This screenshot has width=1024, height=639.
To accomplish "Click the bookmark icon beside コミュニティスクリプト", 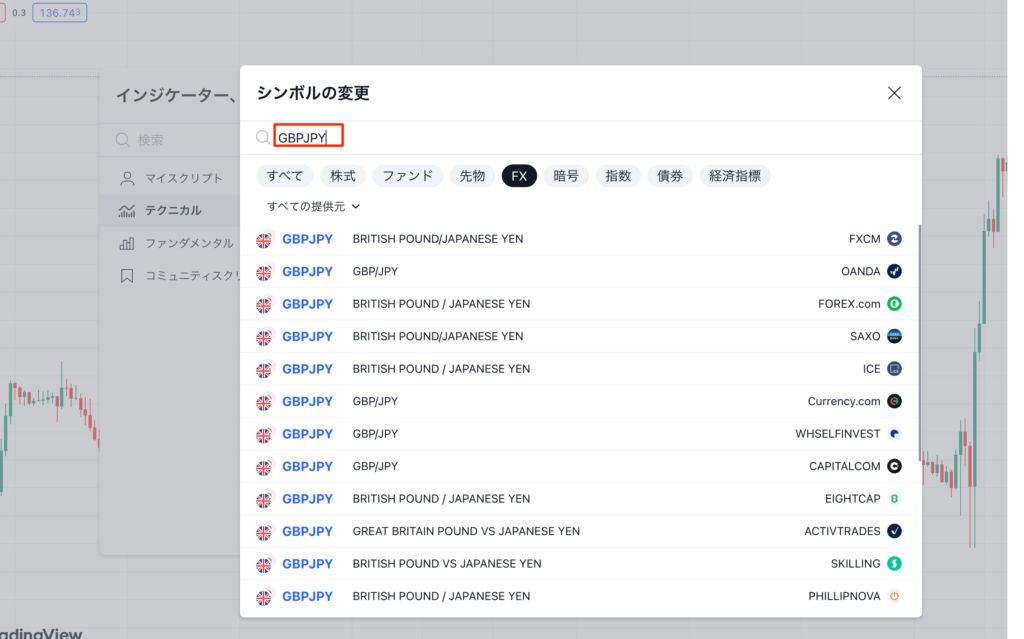I will 127,276.
